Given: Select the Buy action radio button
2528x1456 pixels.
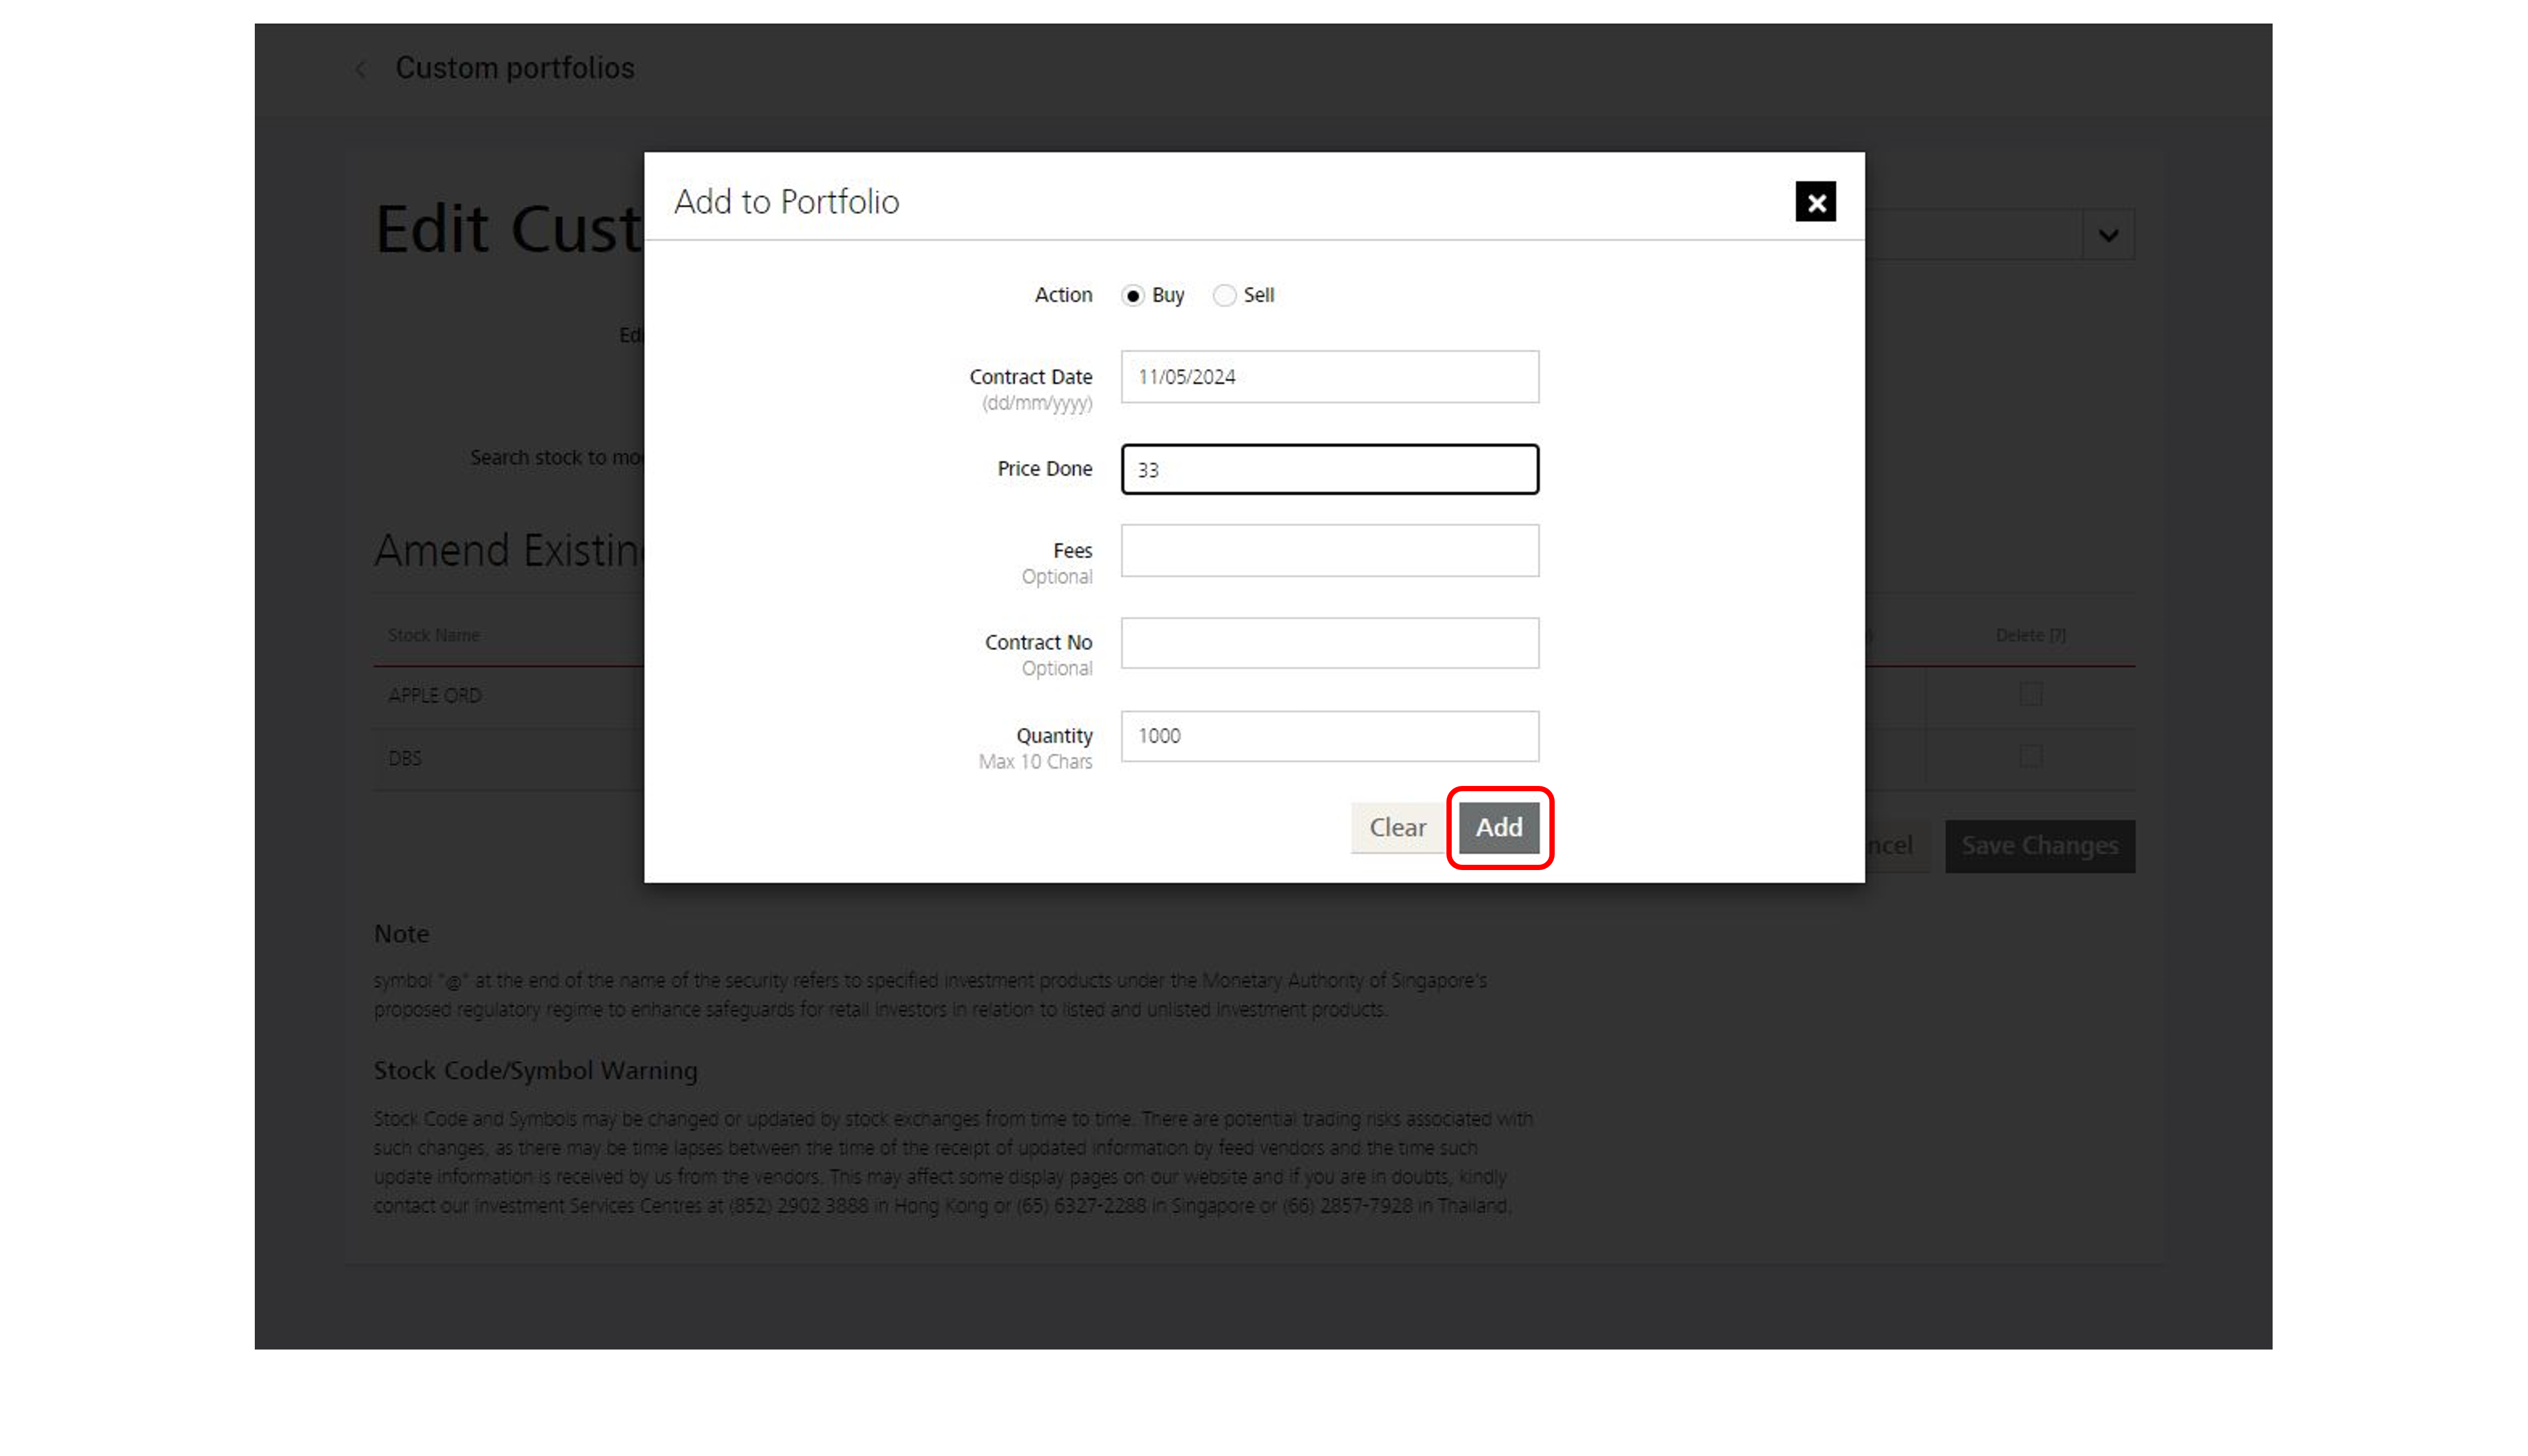Looking at the screenshot, I should 1132,296.
